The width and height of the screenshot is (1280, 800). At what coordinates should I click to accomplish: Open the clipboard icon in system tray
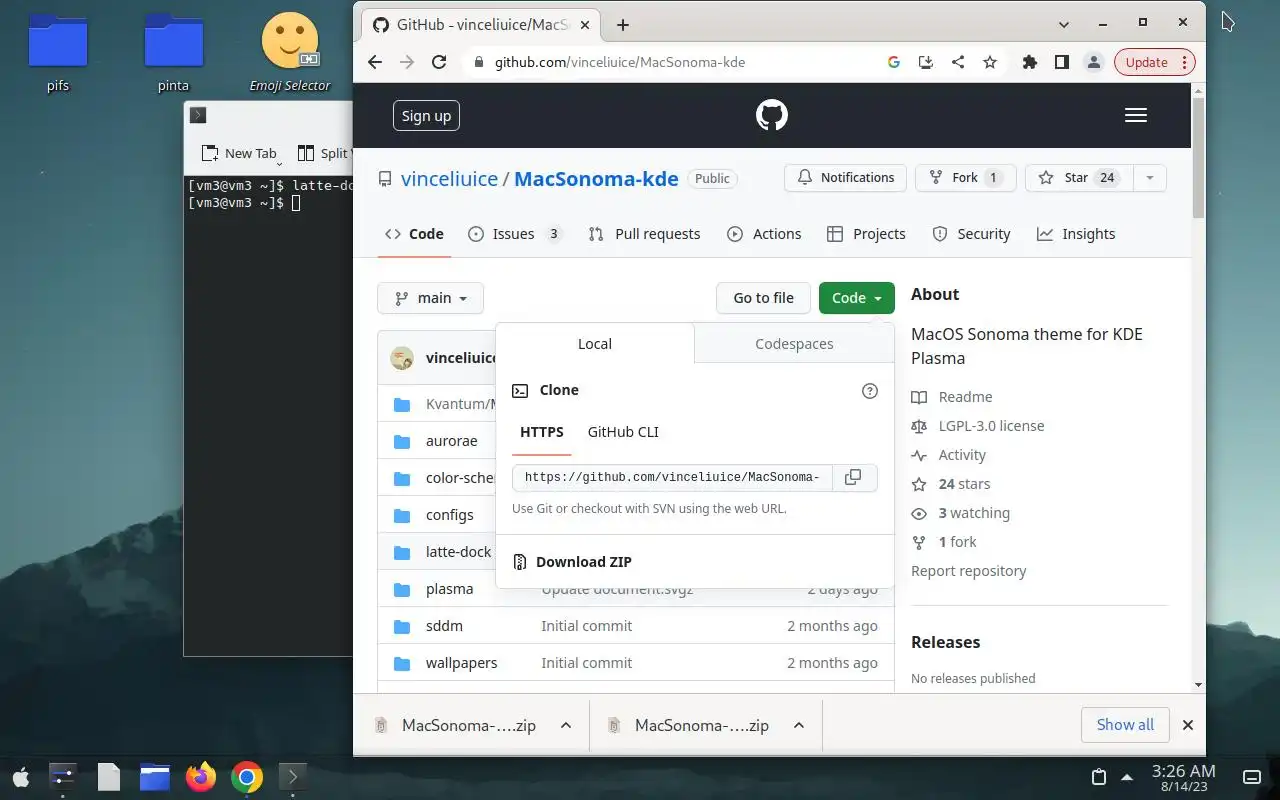[x=1098, y=777]
